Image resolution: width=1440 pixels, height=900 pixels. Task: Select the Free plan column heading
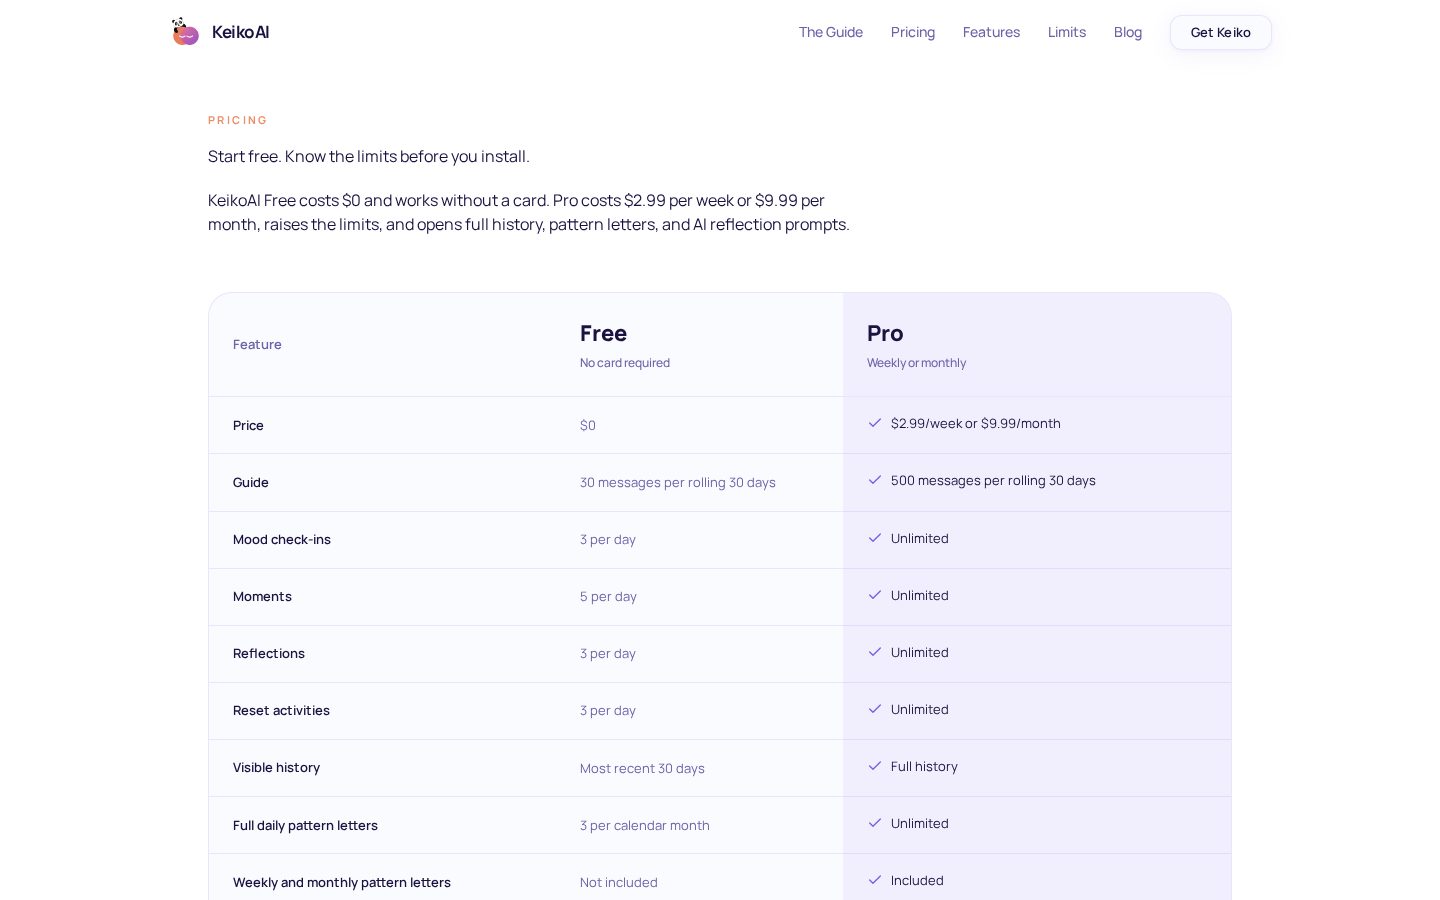[603, 333]
